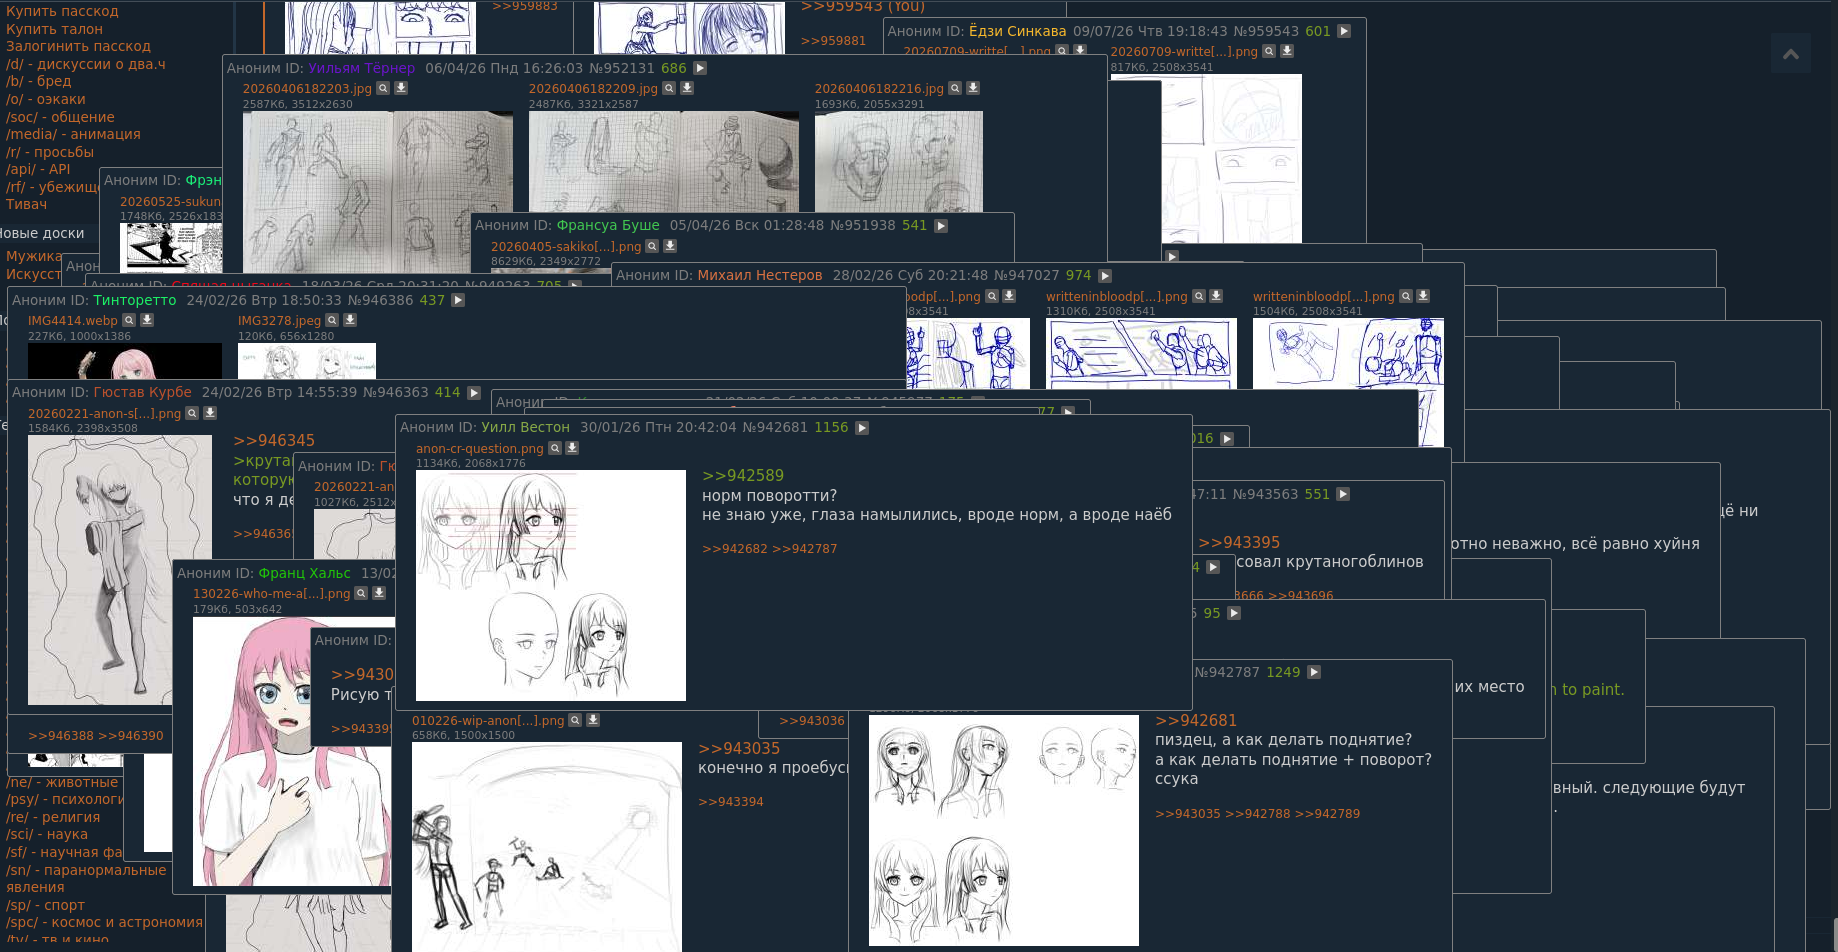Download 20260221-anon-s[...].png
The width and height of the screenshot is (1838, 952).
[210, 413]
